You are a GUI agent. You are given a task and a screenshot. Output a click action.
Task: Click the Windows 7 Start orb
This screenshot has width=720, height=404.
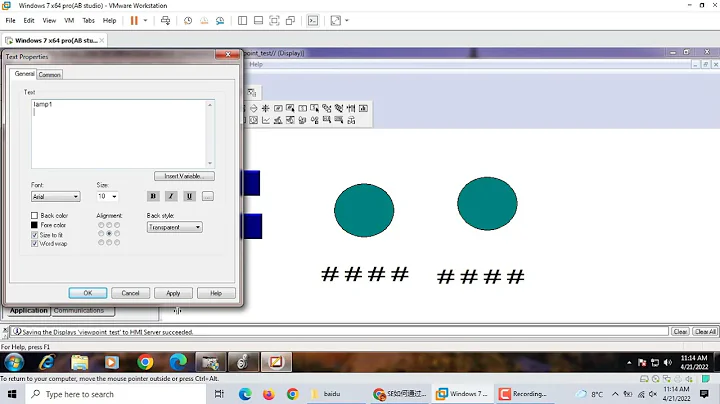point(14,363)
